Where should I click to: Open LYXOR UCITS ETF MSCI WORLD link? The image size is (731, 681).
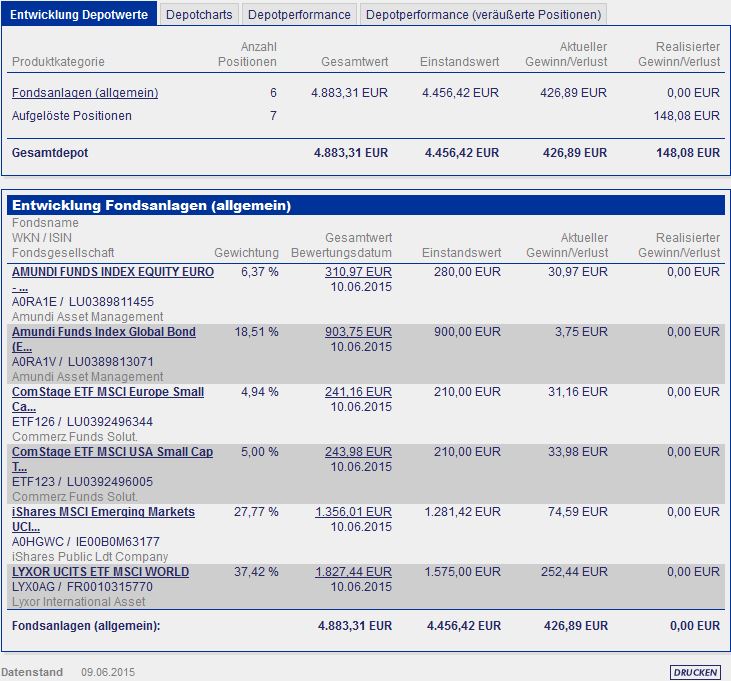100,571
